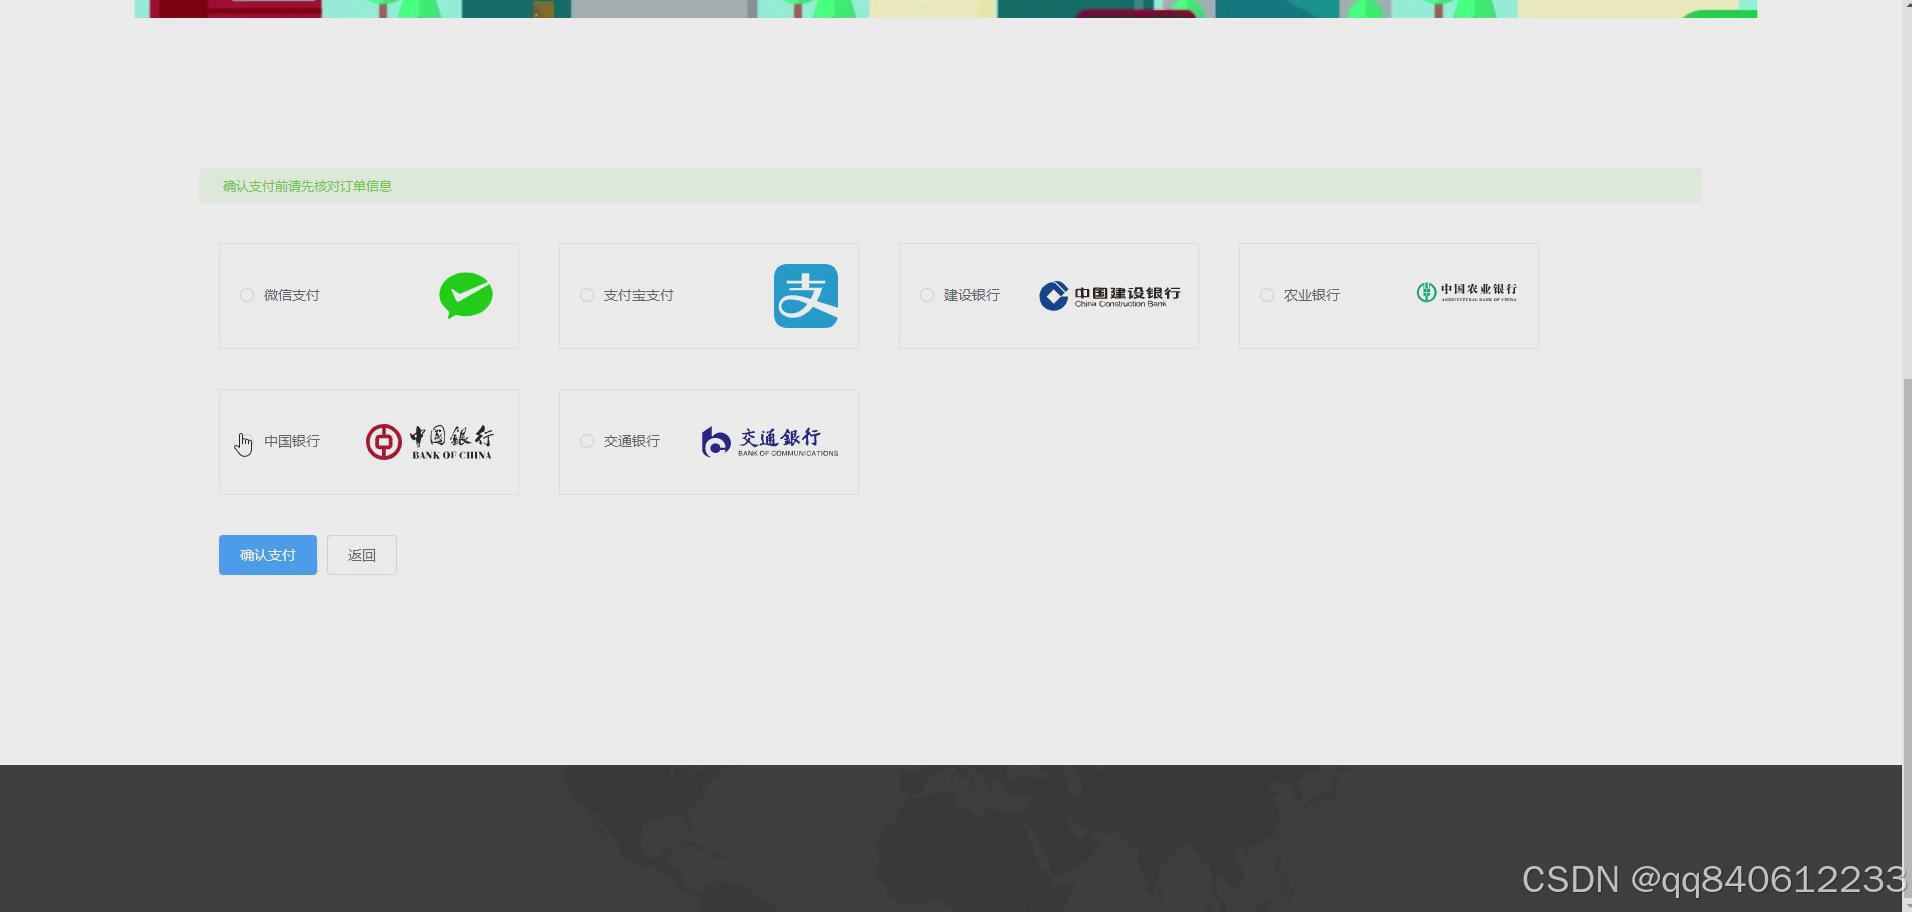Screen dimensions: 1912x912
Task: Click the green WeChat Pay logo icon
Action: [x=466, y=295]
